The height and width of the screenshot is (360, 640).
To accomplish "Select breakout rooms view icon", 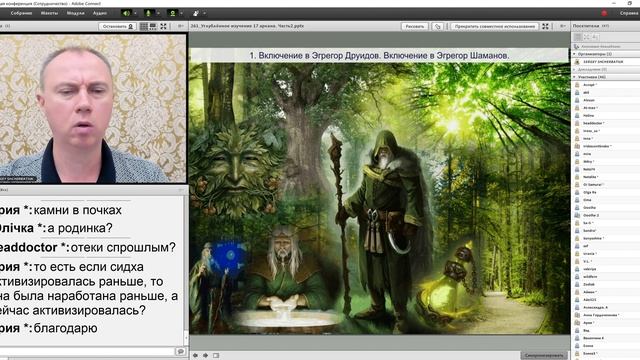I will pos(587,37).
